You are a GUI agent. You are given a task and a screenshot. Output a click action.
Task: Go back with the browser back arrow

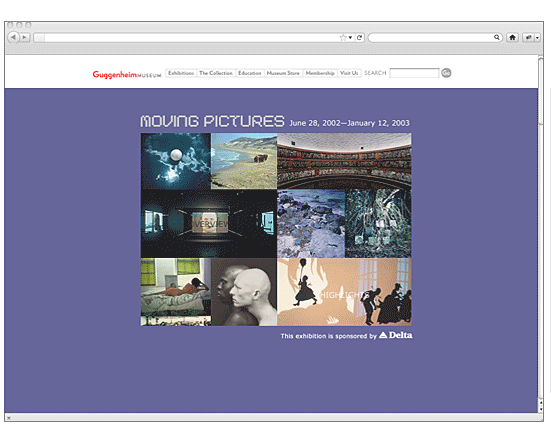tap(13, 37)
